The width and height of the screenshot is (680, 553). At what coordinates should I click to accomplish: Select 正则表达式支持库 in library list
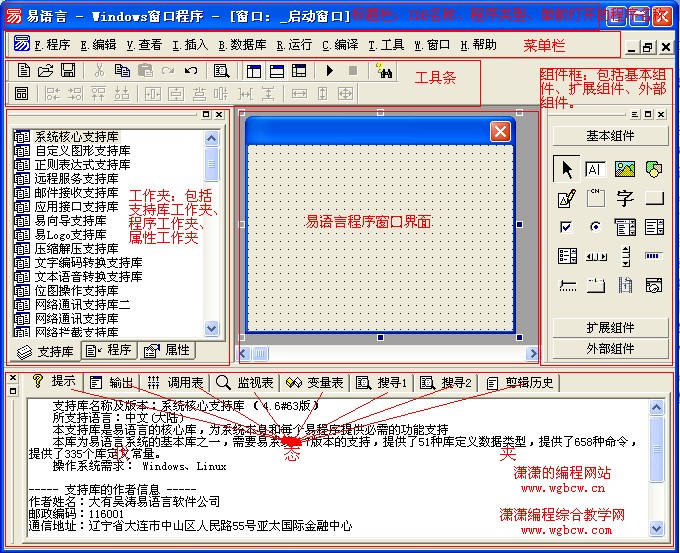[72, 164]
